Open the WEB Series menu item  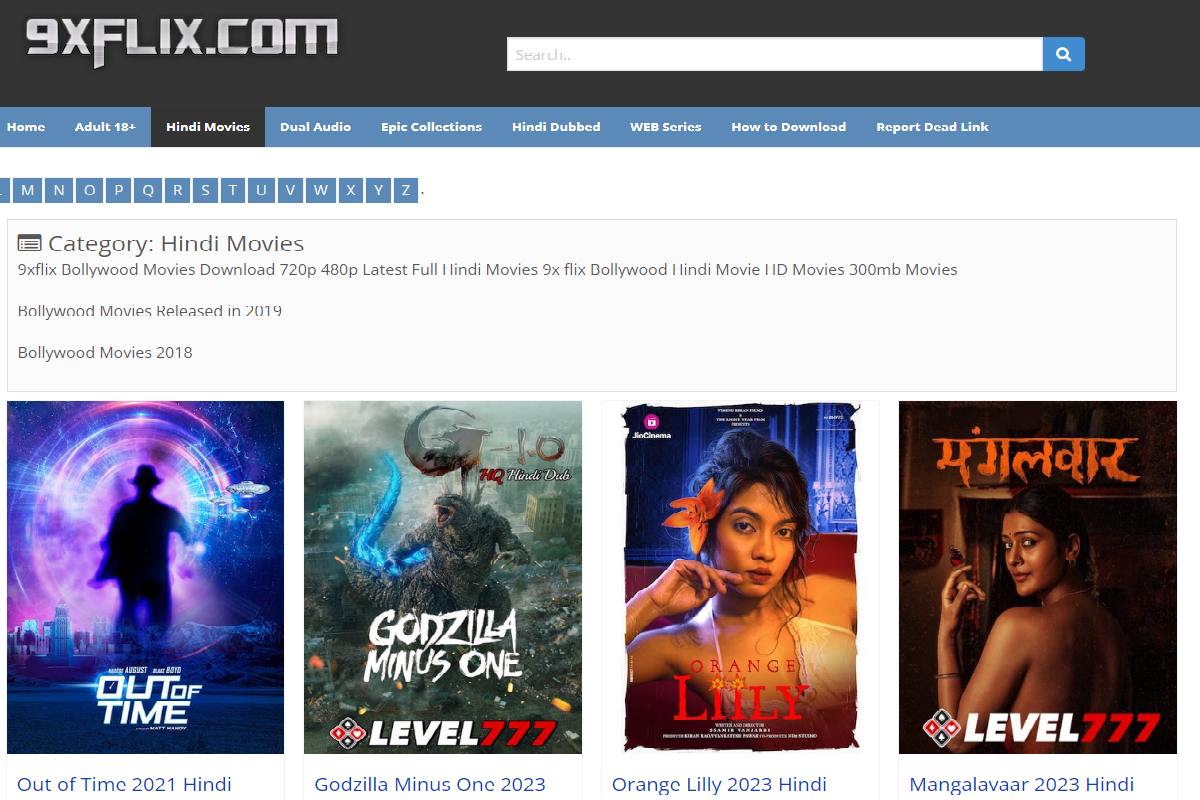[665, 127]
